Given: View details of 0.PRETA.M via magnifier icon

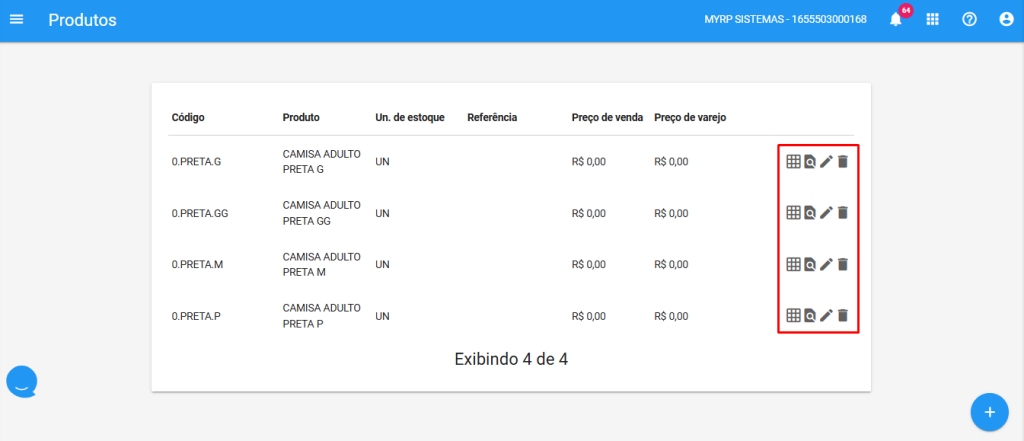Looking at the screenshot, I should coord(810,264).
